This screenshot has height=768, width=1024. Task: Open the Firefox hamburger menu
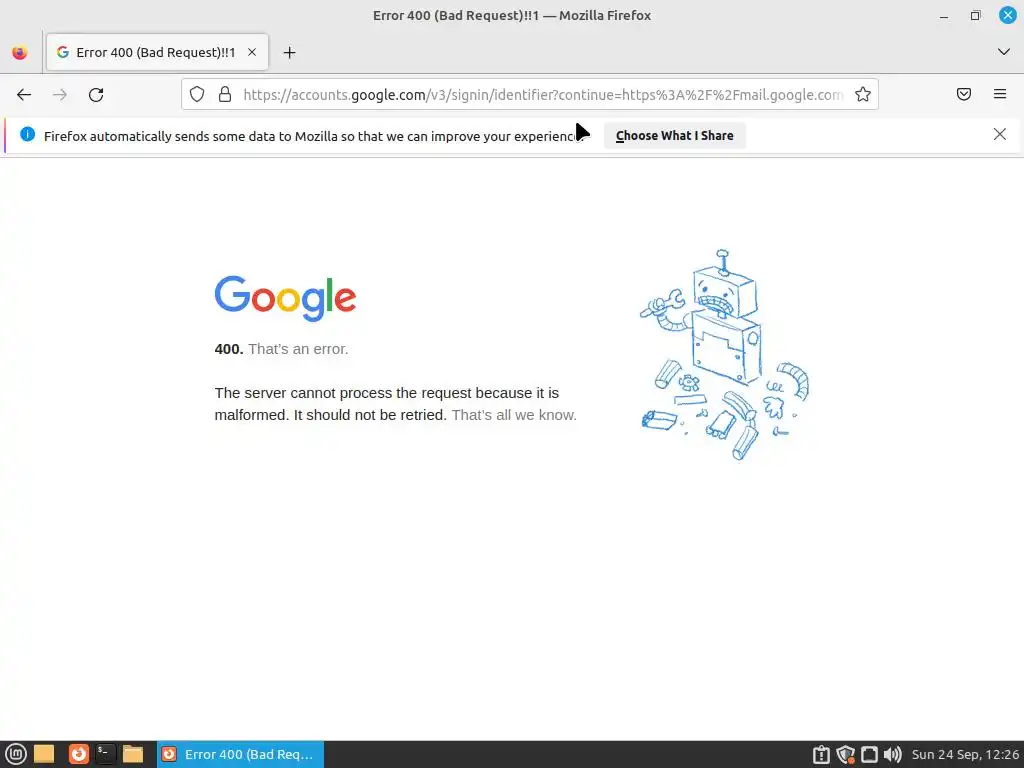(x=999, y=94)
